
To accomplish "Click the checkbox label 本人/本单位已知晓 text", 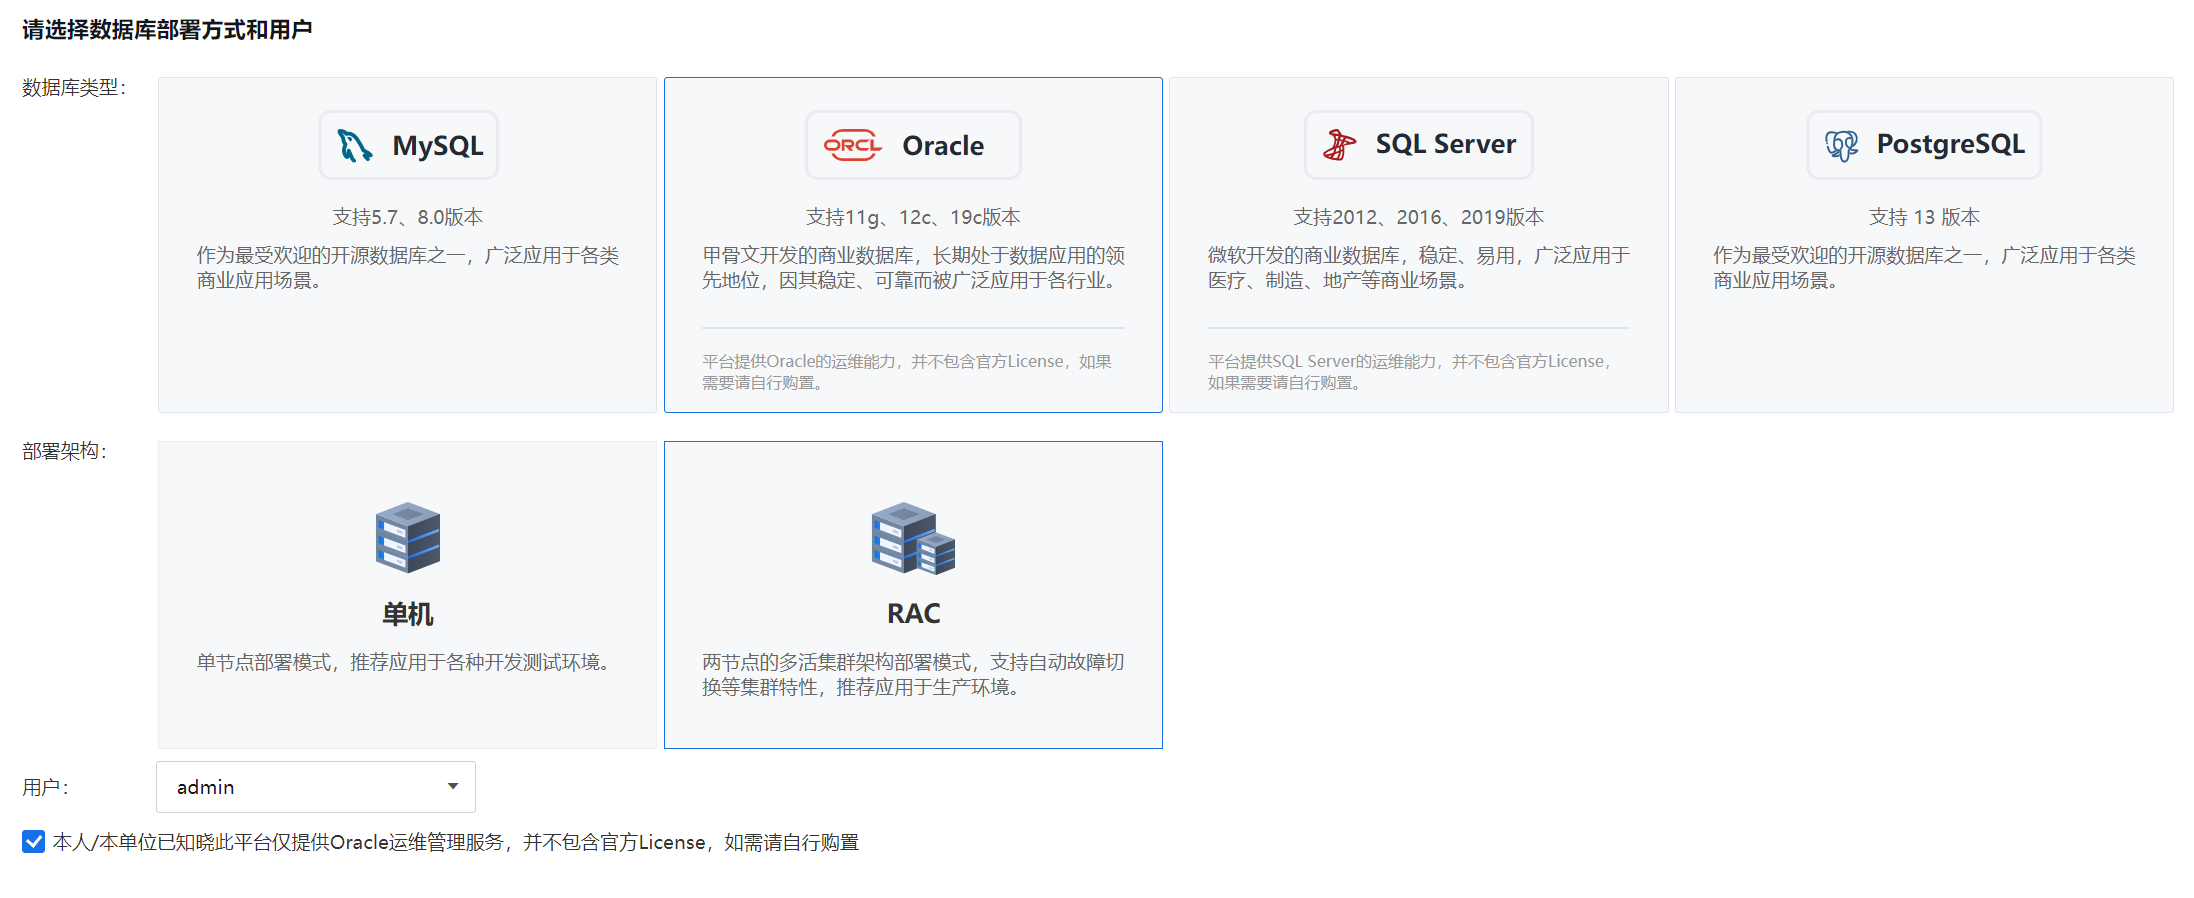I will [456, 842].
